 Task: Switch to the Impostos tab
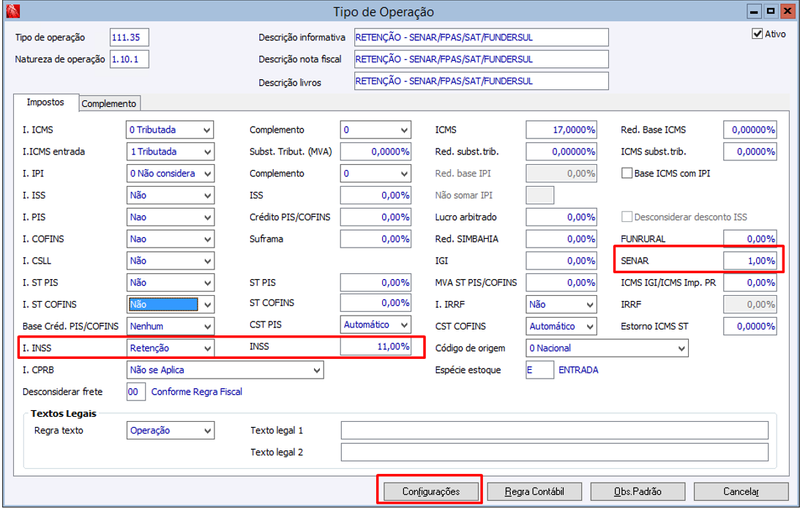(45, 102)
